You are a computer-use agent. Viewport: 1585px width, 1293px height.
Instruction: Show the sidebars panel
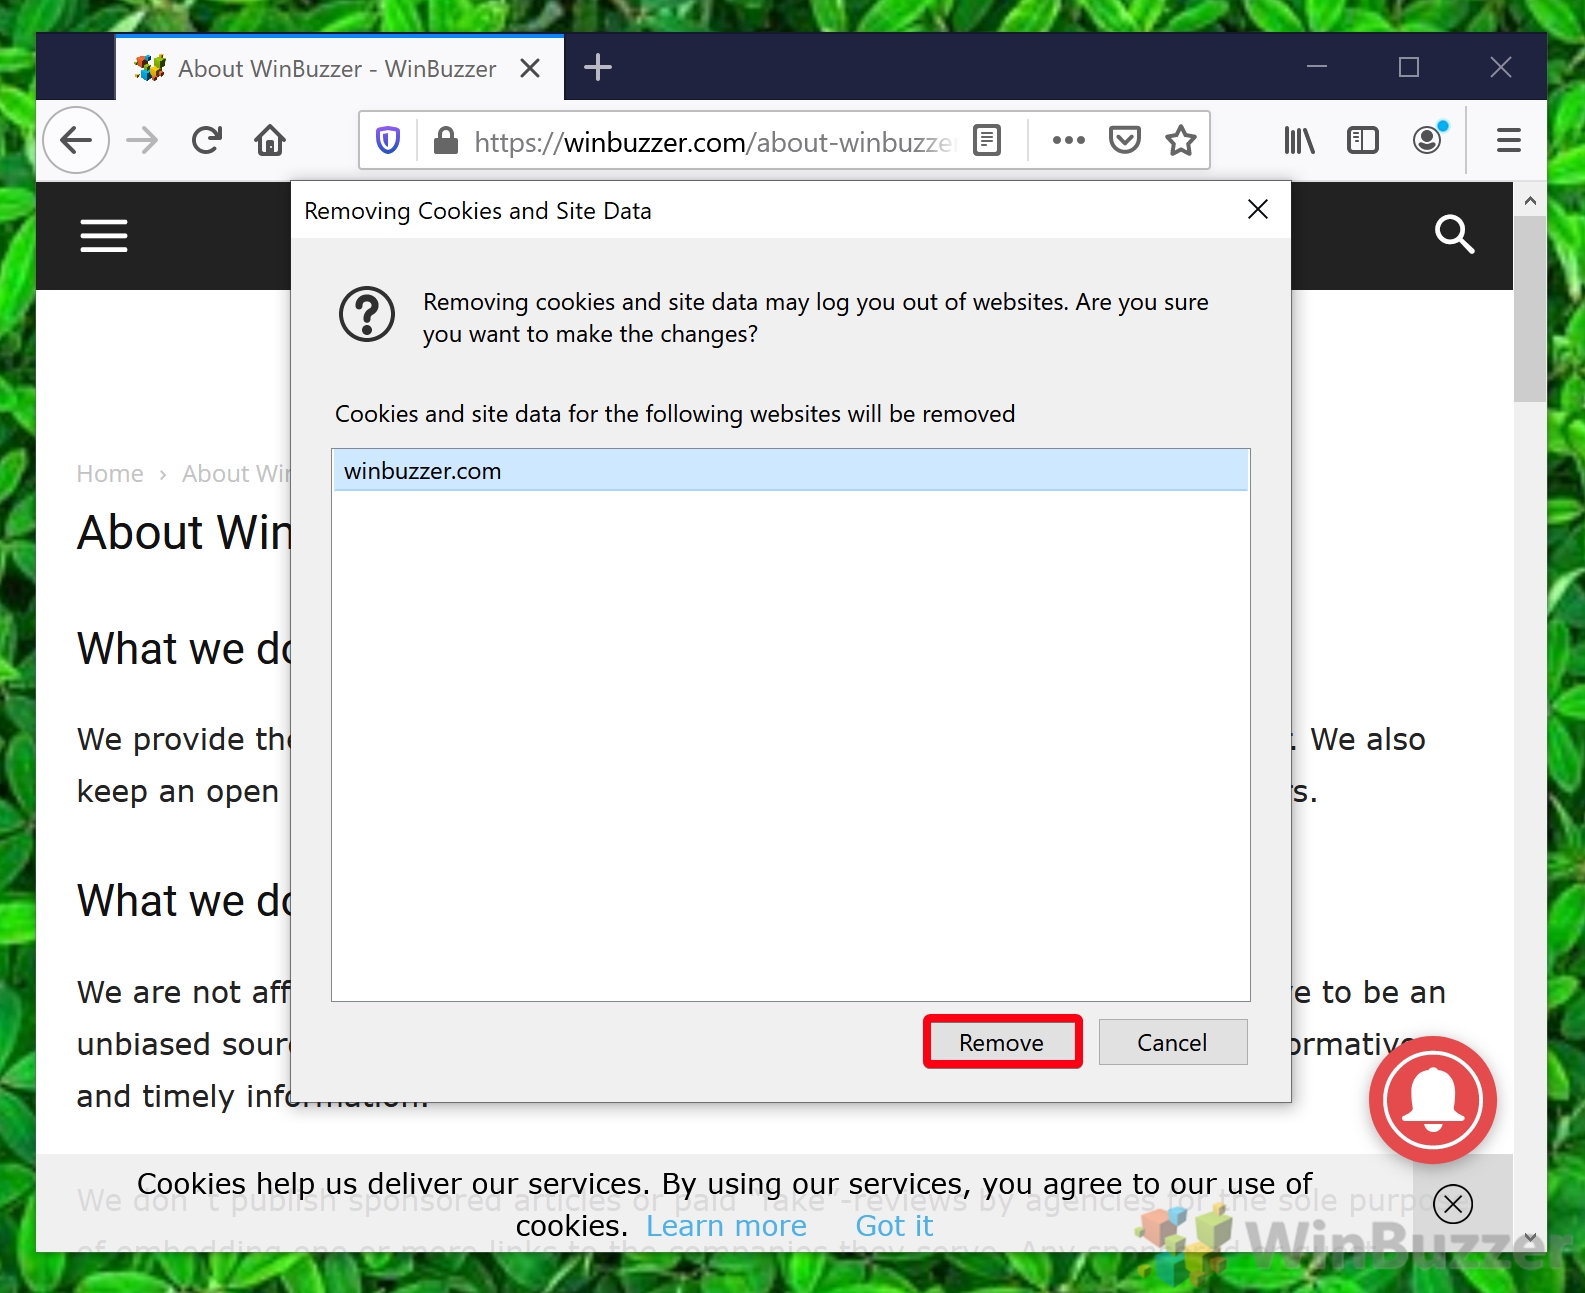[1362, 140]
